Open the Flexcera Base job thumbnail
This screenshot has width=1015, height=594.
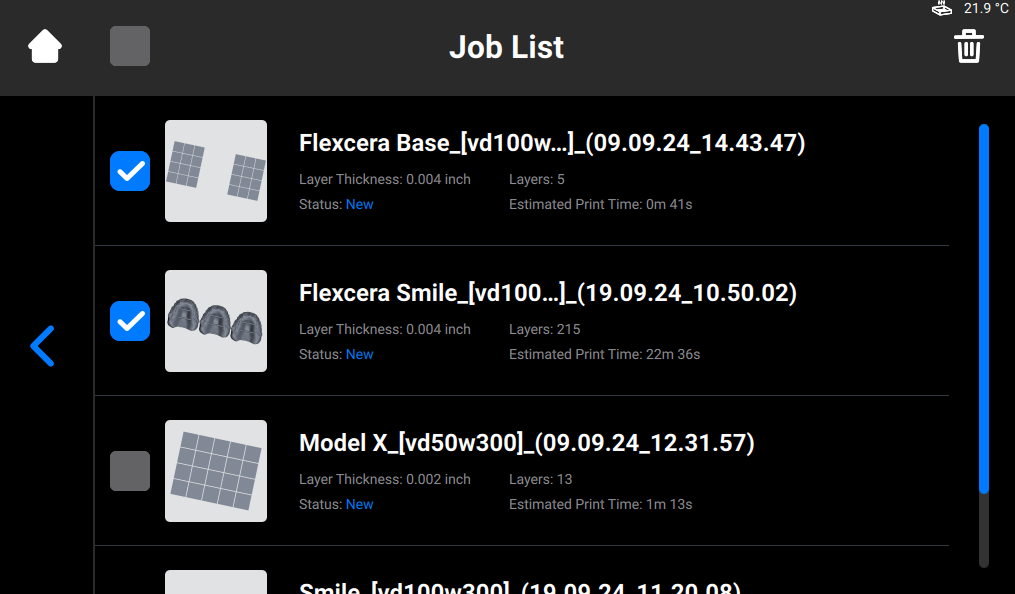[216, 171]
